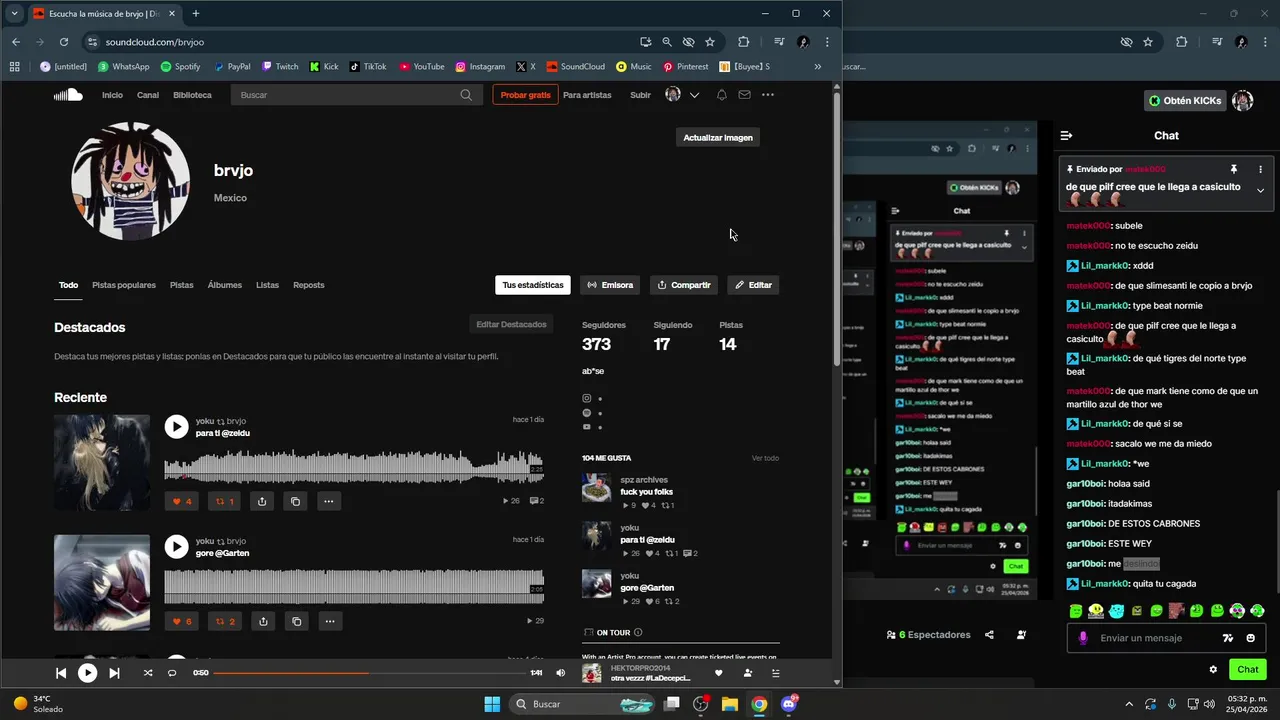
Task: Click the 'Tus estadísticas' button
Action: [x=533, y=285]
